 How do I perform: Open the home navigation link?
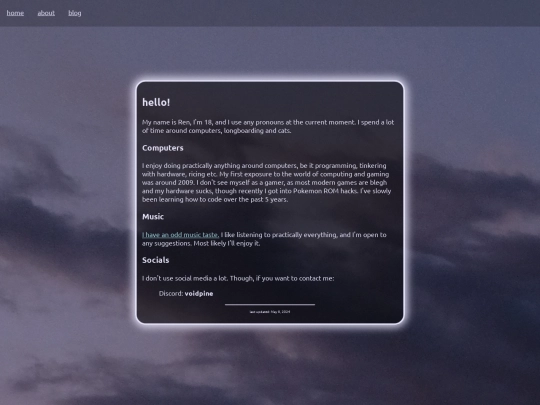(x=15, y=13)
